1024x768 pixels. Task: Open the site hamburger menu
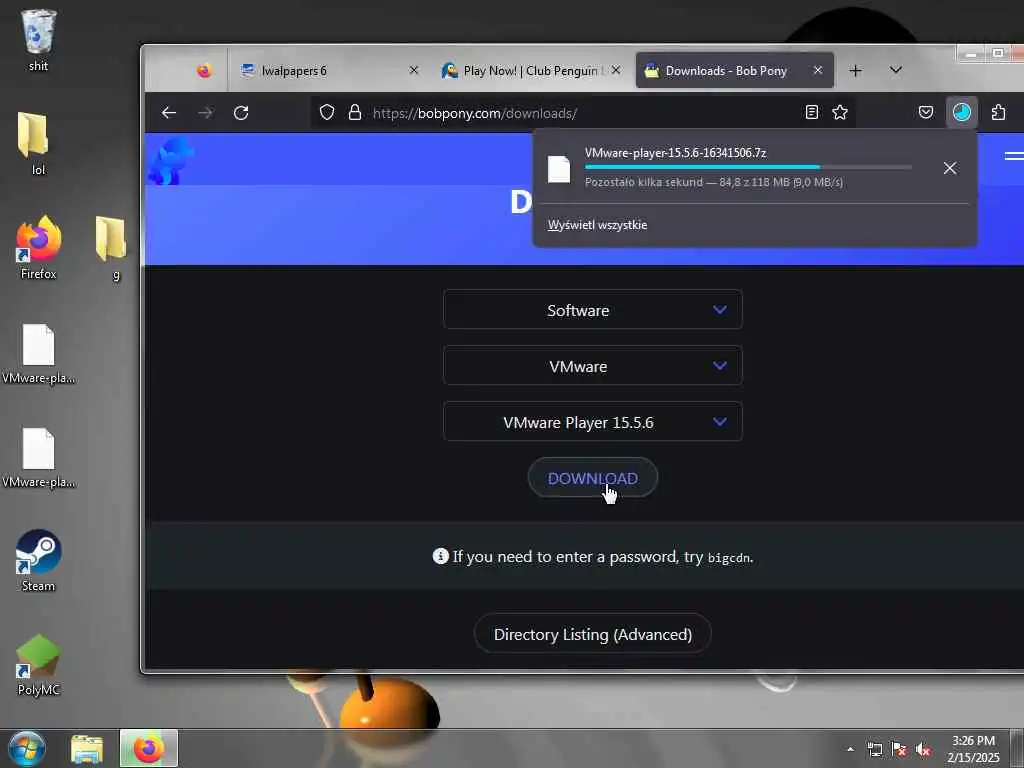click(x=1014, y=155)
